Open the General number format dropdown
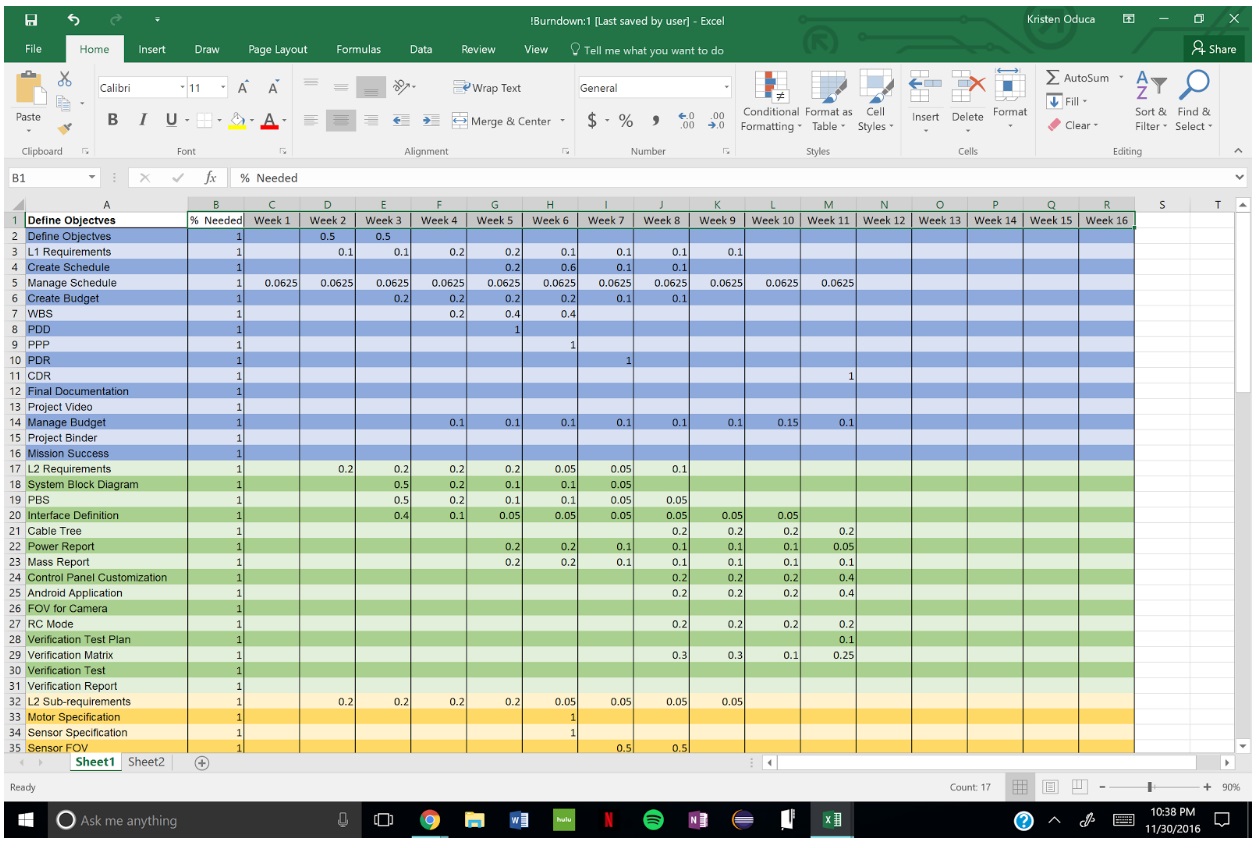Screen dimensions: 1259x848 tap(727, 88)
